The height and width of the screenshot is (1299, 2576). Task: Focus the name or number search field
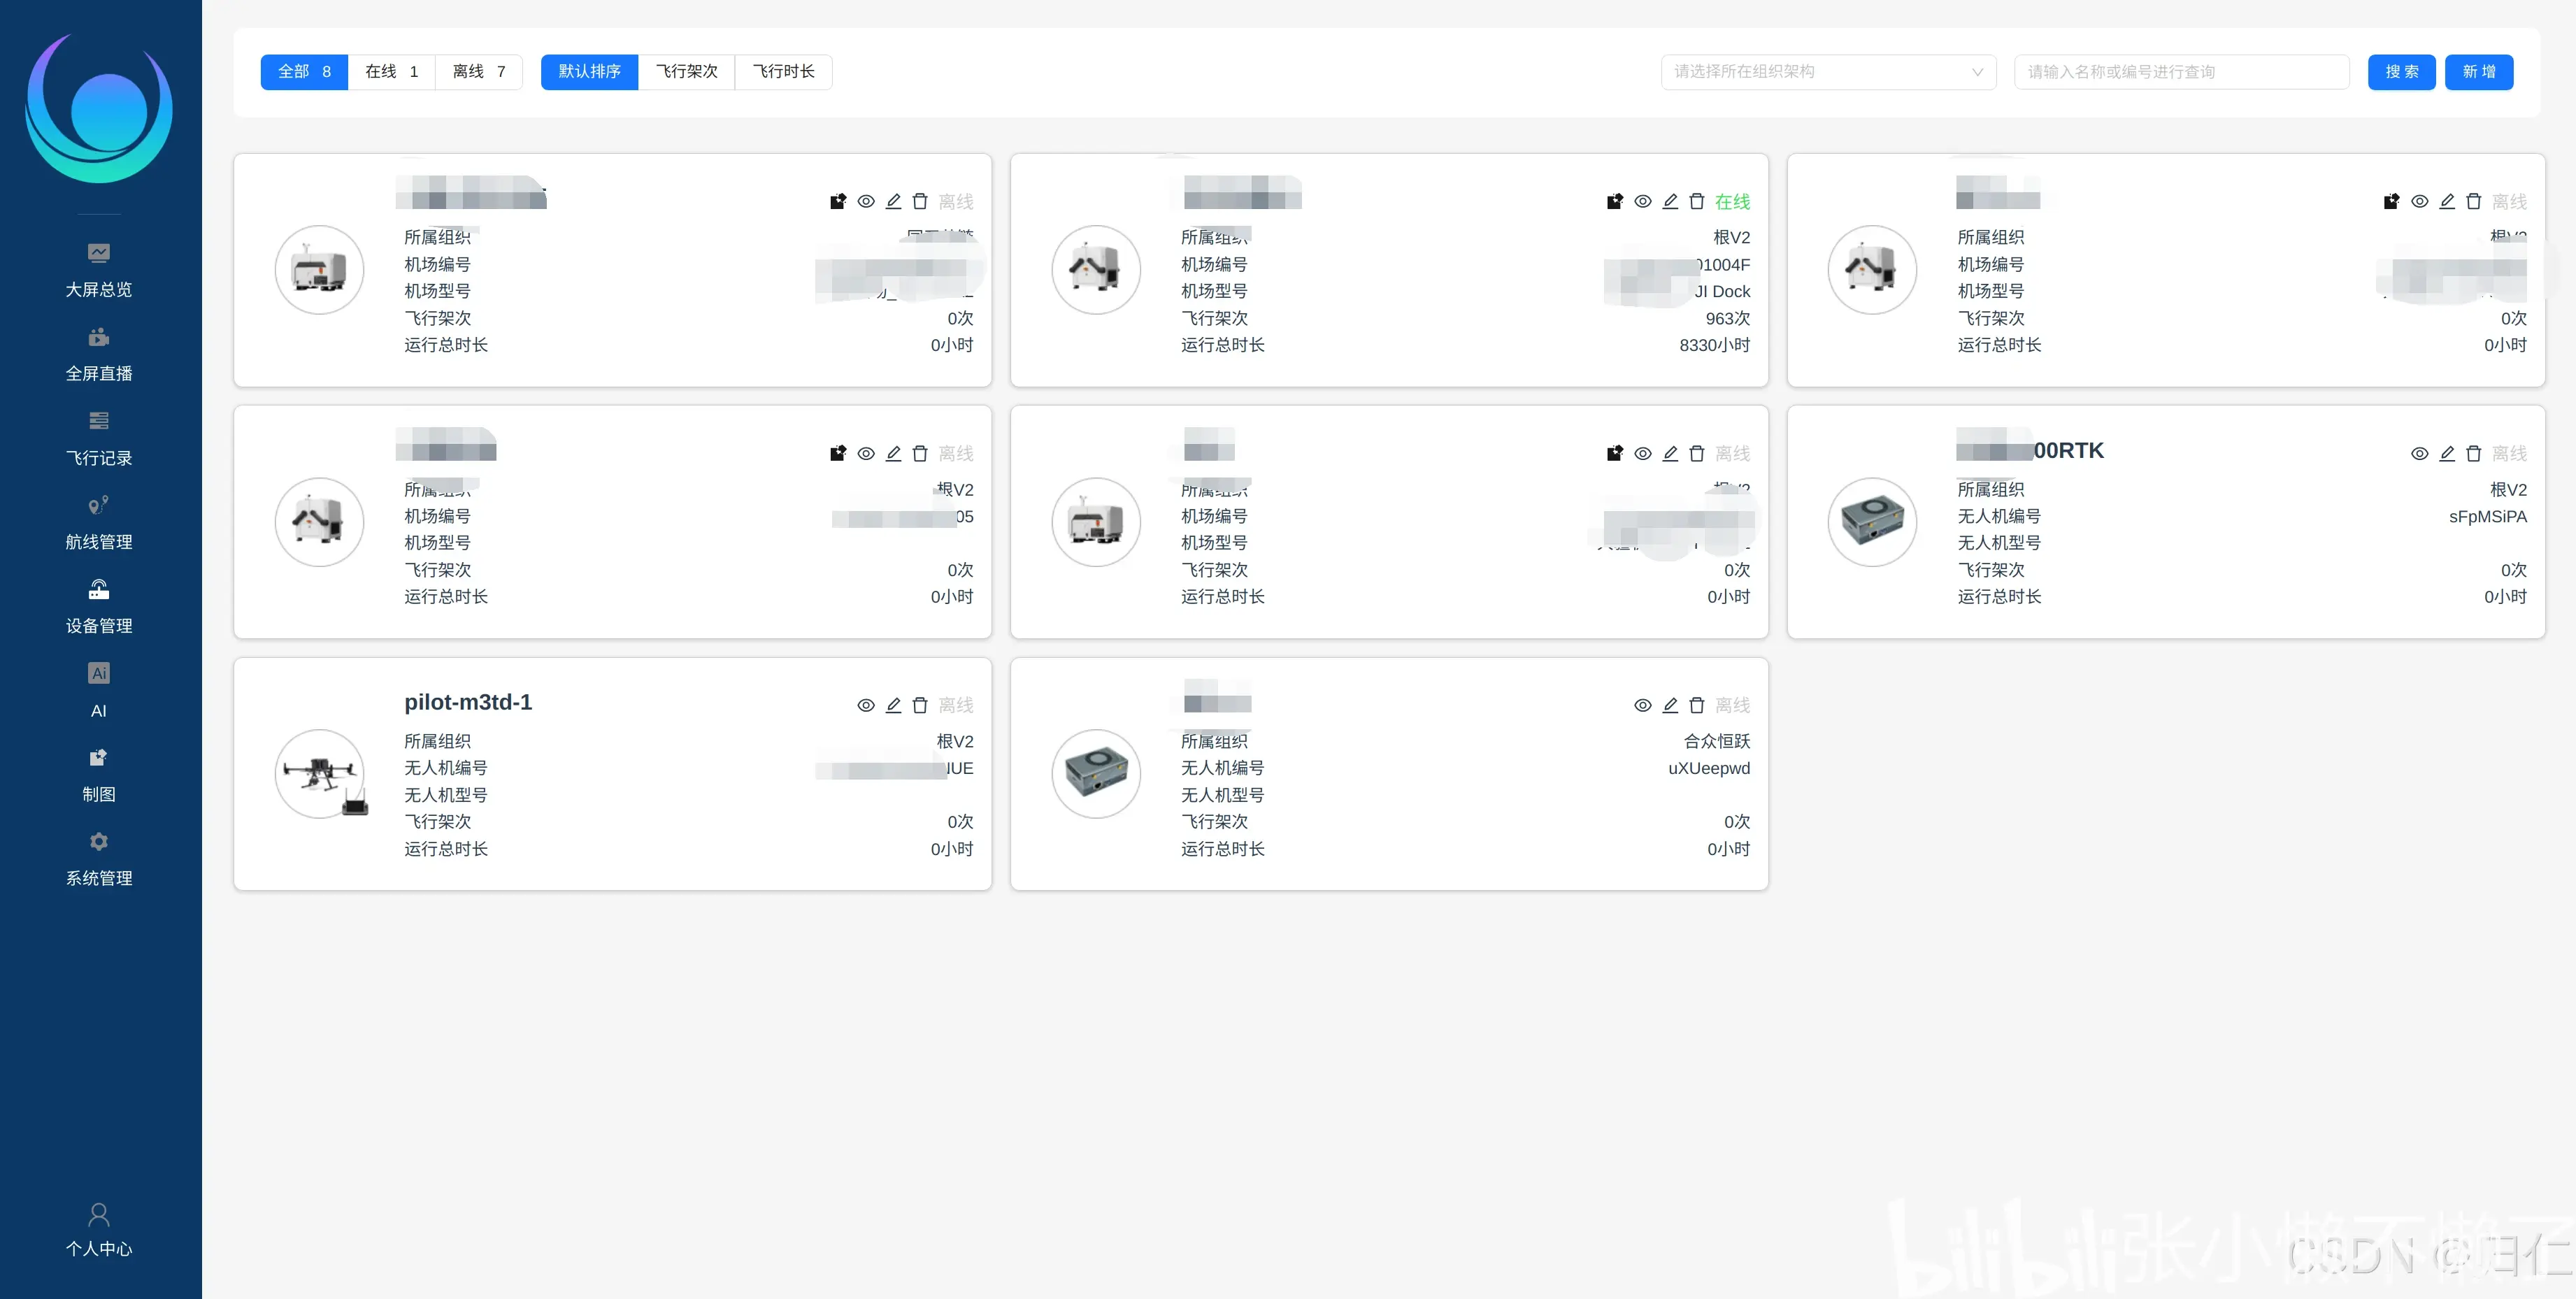[2181, 72]
